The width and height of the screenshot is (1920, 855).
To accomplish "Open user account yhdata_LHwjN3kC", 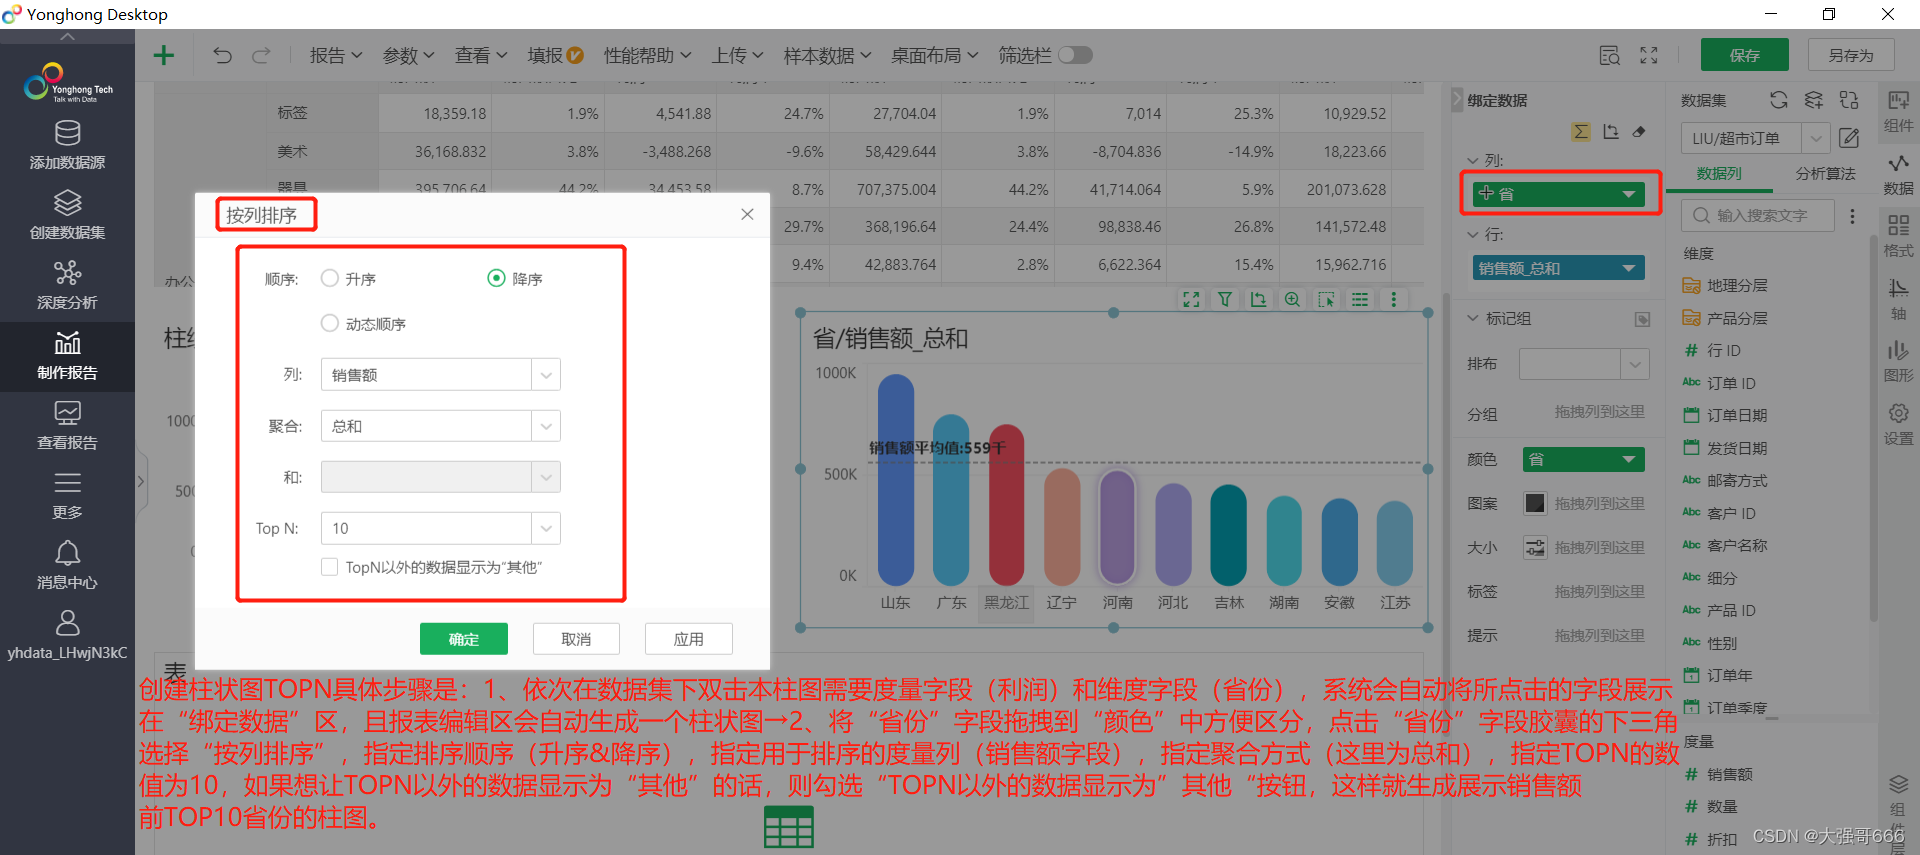I will coord(67,636).
